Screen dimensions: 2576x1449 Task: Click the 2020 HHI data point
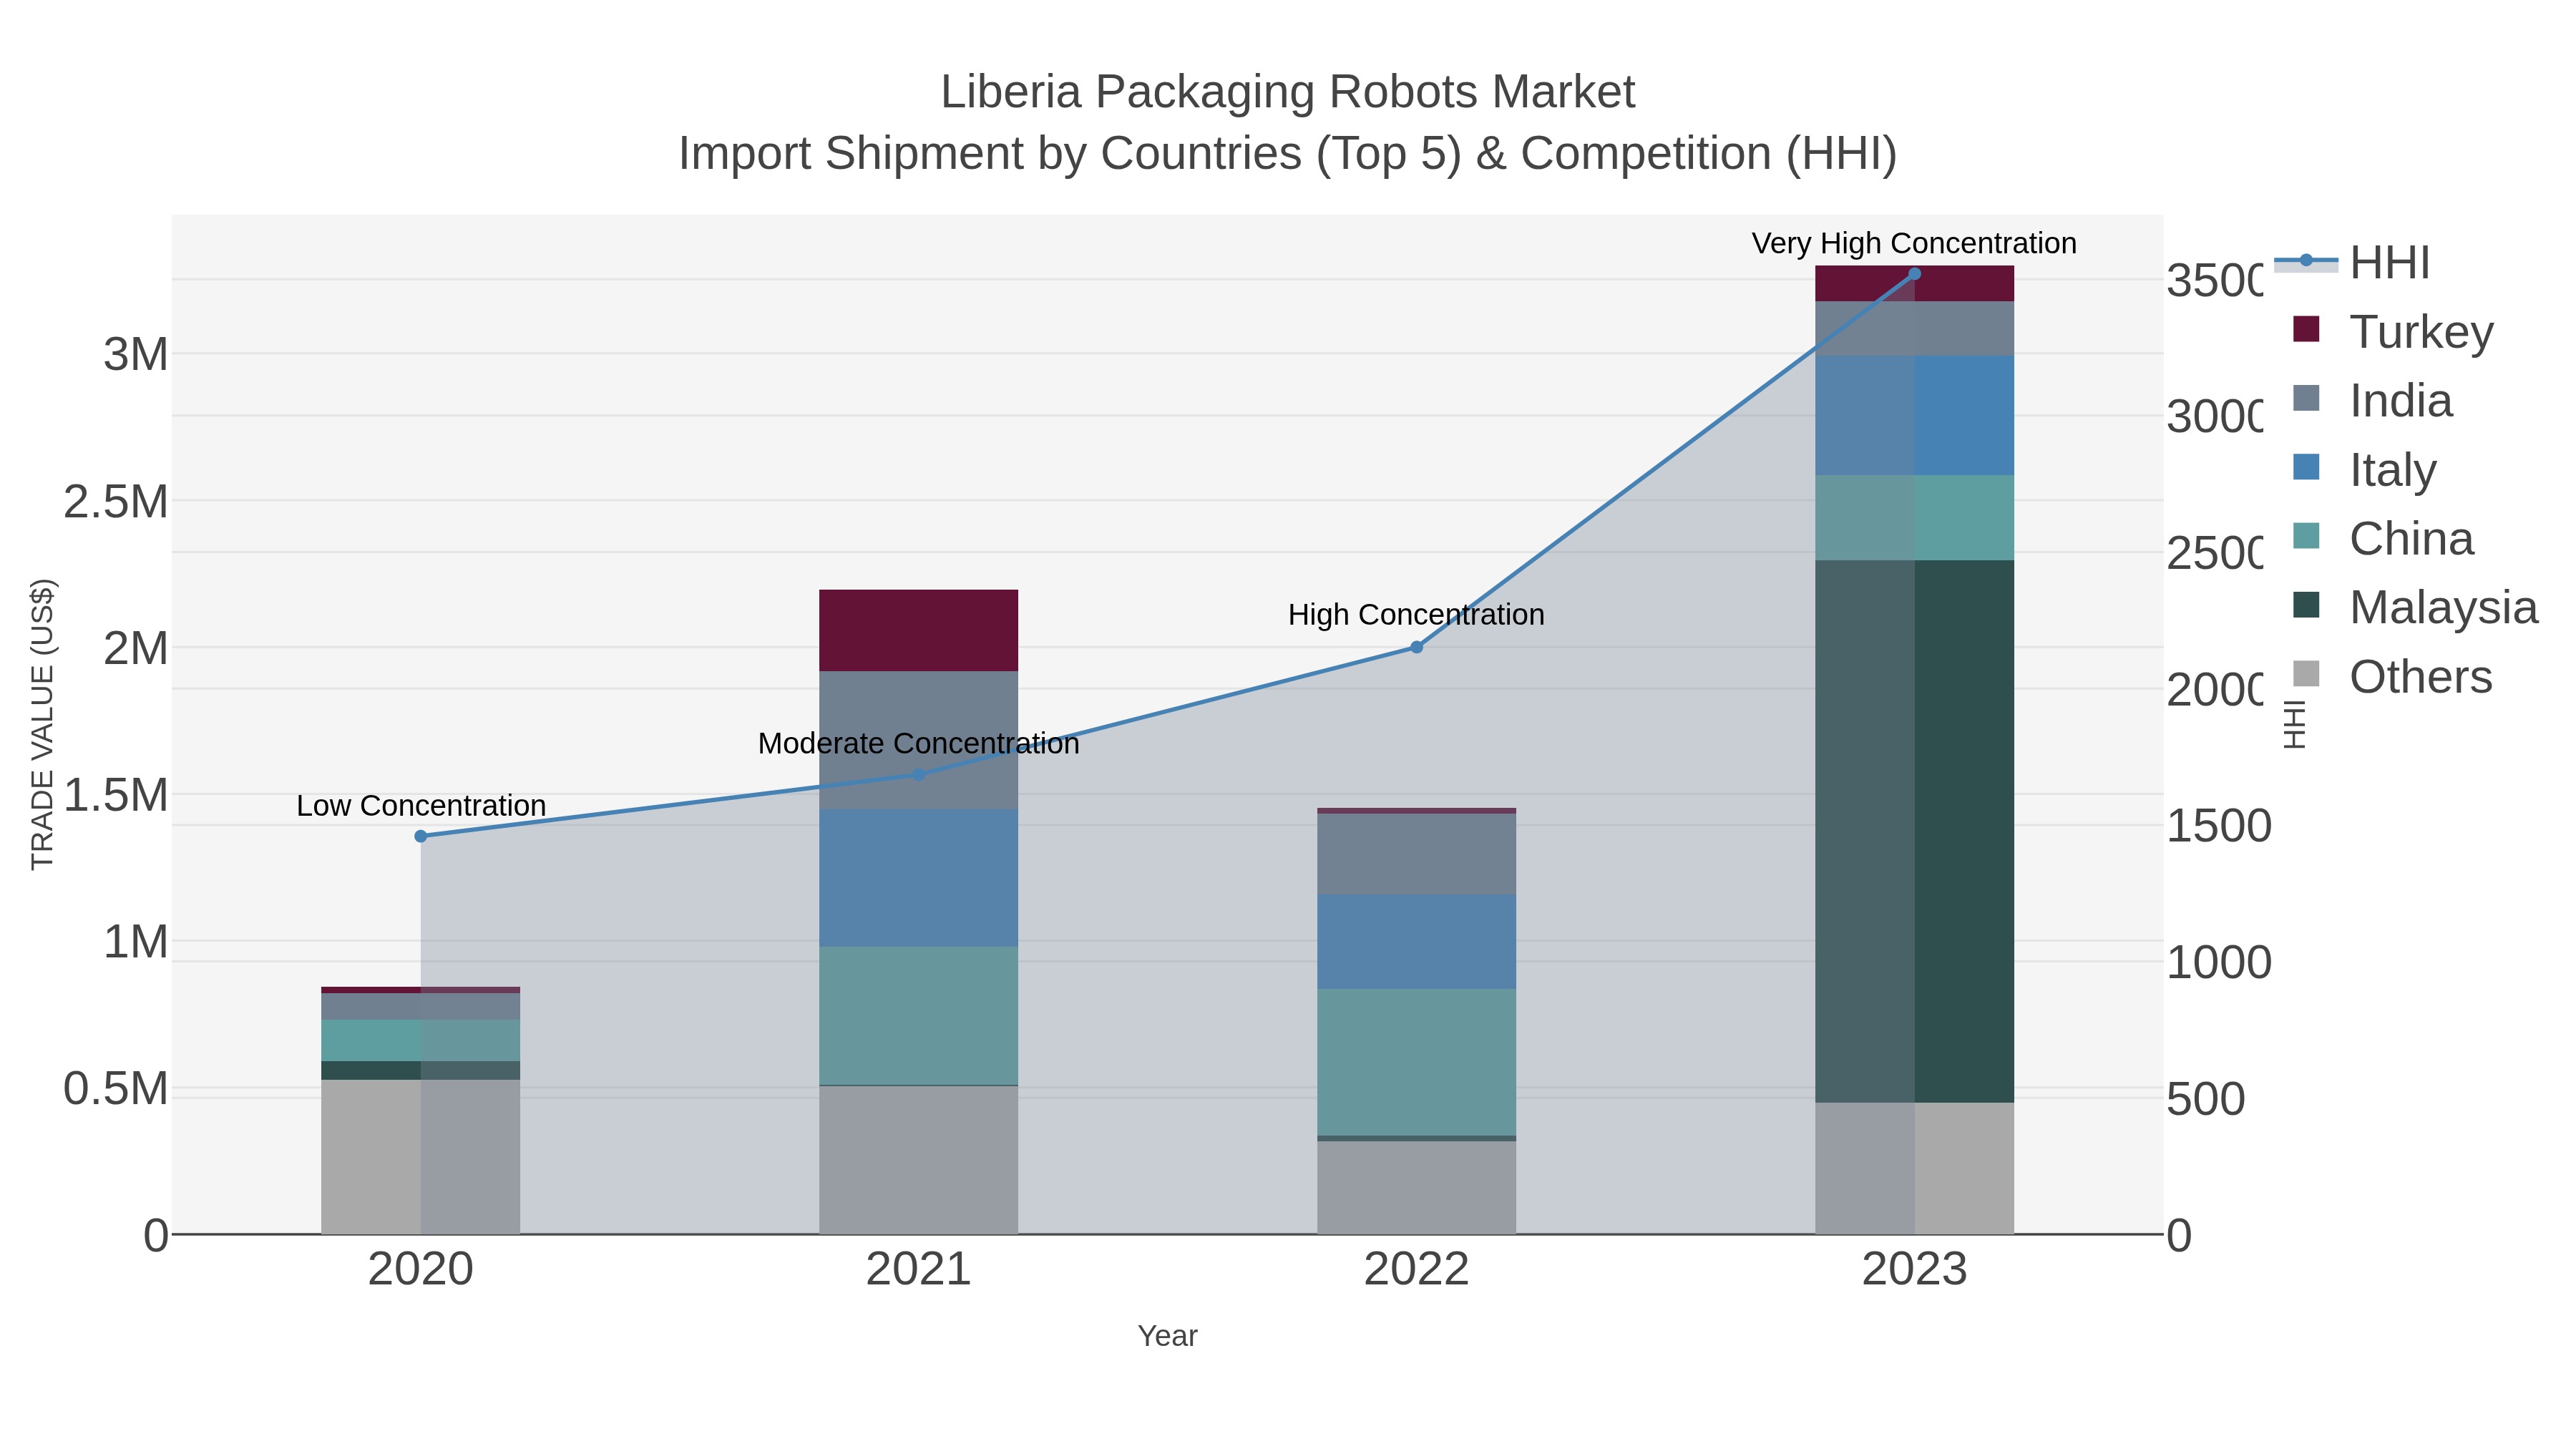coord(421,836)
